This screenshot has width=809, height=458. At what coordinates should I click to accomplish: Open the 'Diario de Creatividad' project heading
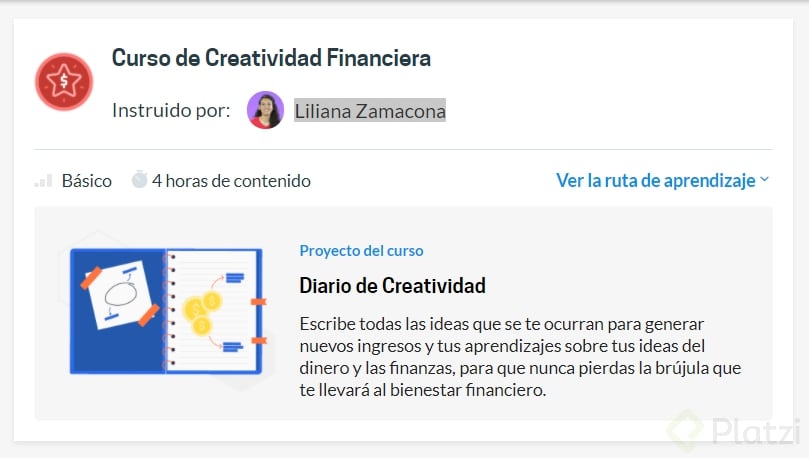392,285
